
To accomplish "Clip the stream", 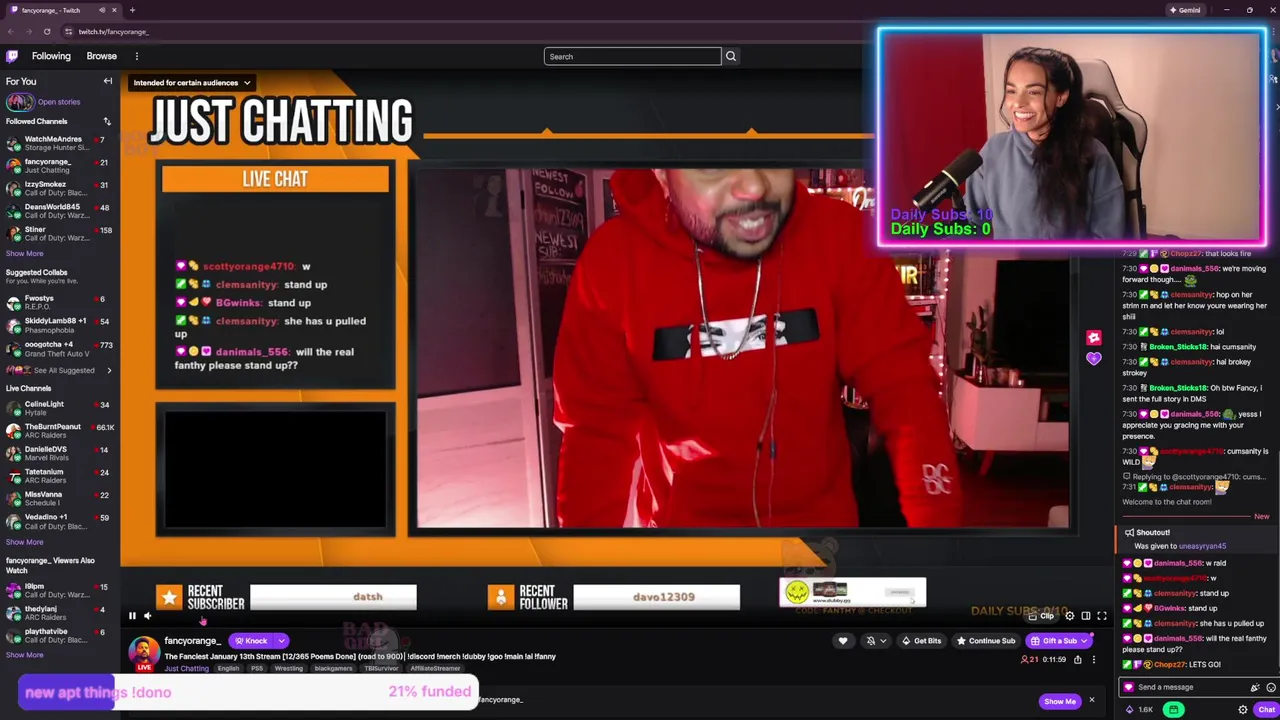I will pos(1041,616).
